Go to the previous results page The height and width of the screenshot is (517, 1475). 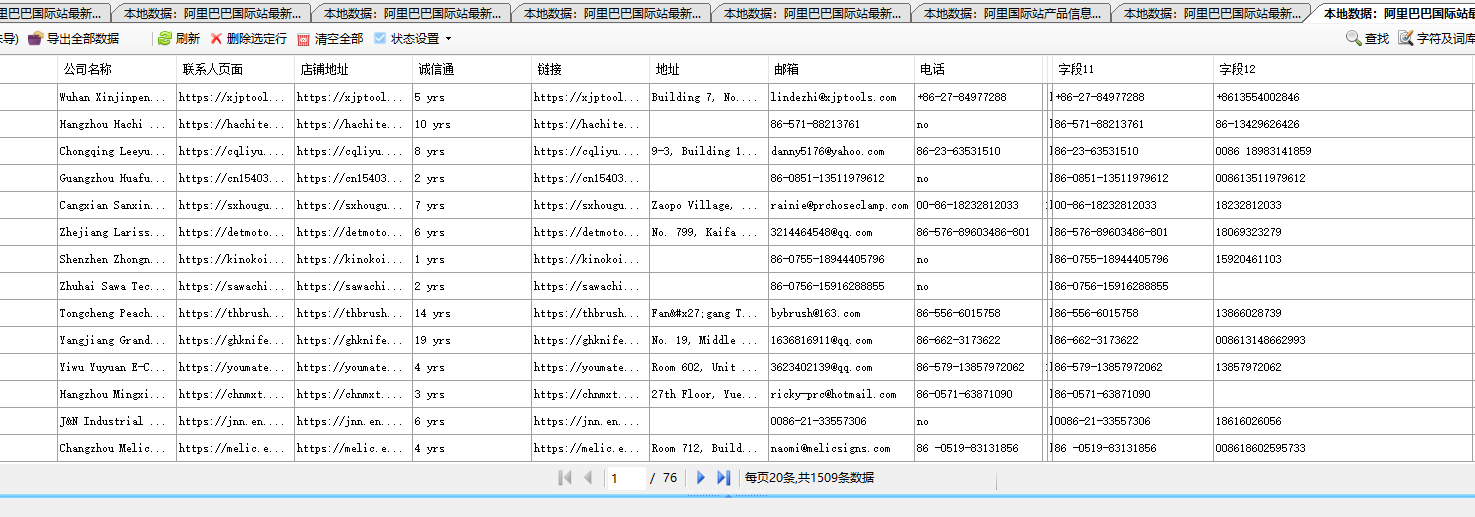coord(588,478)
